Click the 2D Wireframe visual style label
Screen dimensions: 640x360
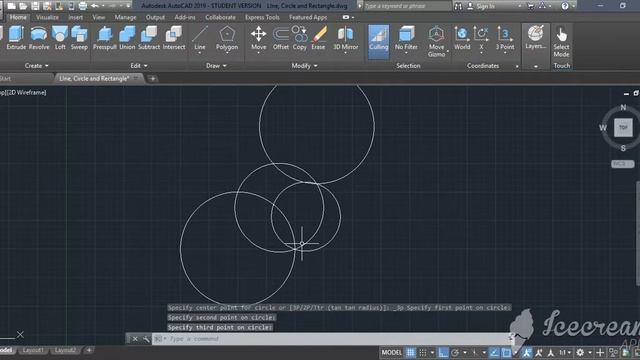coord(27,93)
